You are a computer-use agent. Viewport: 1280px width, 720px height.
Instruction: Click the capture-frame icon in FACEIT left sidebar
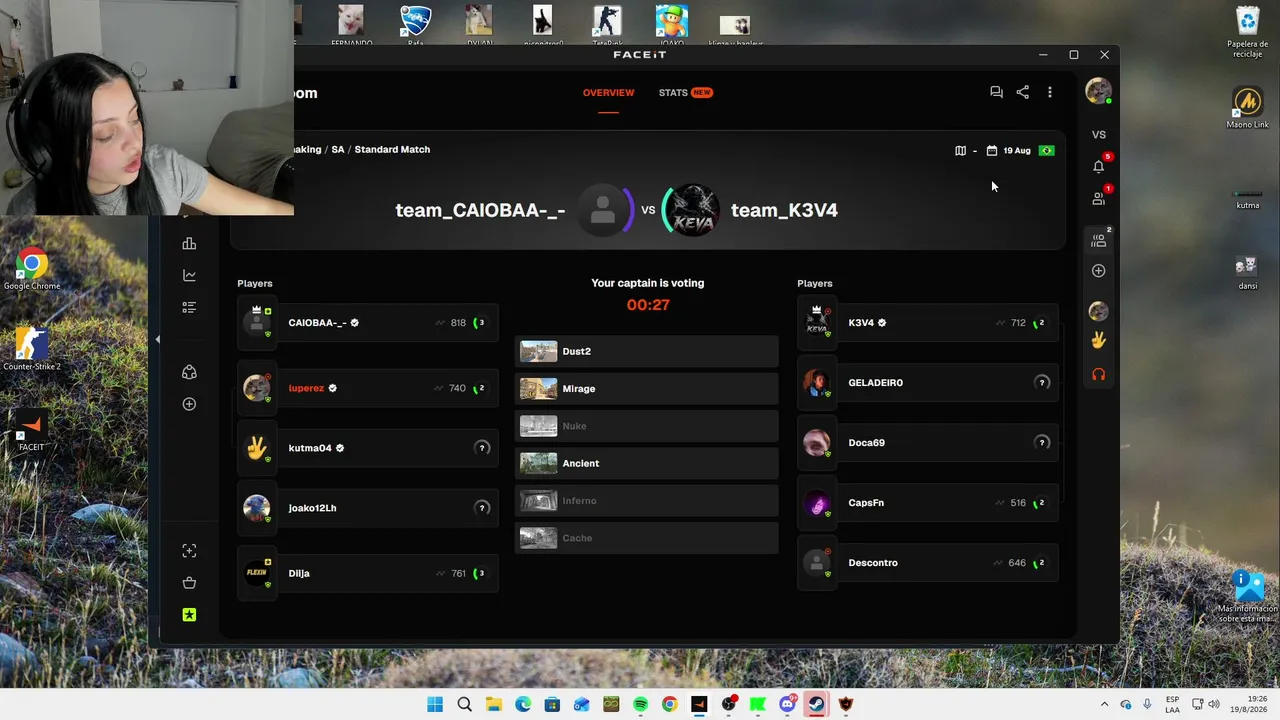189,551
